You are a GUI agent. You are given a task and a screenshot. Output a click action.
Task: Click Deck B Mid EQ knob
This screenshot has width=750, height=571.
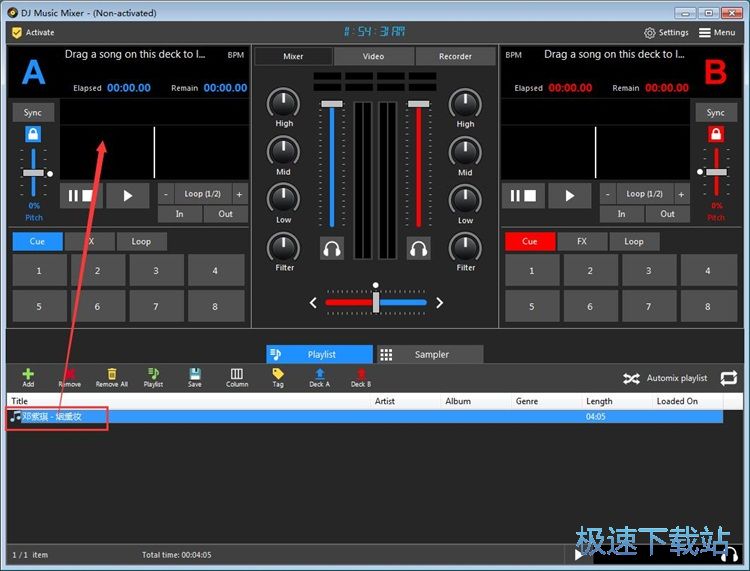coord(465,152)
